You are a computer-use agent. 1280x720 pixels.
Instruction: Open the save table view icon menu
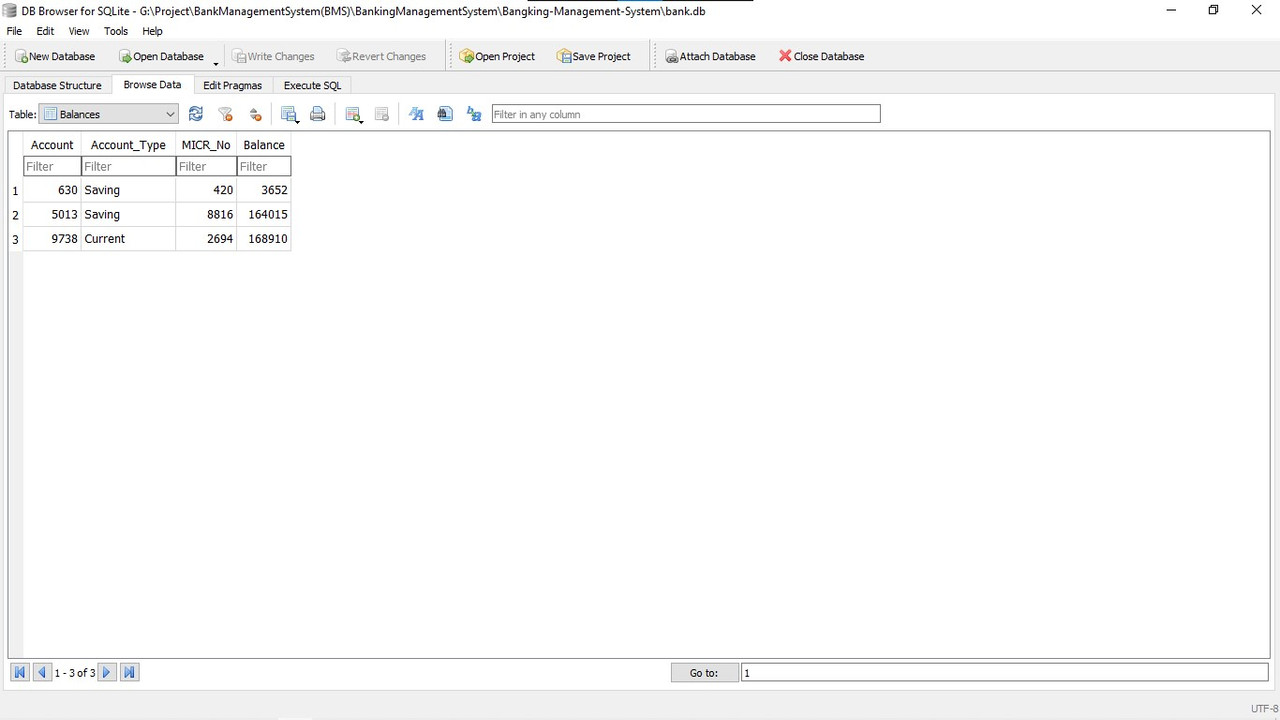290,114
